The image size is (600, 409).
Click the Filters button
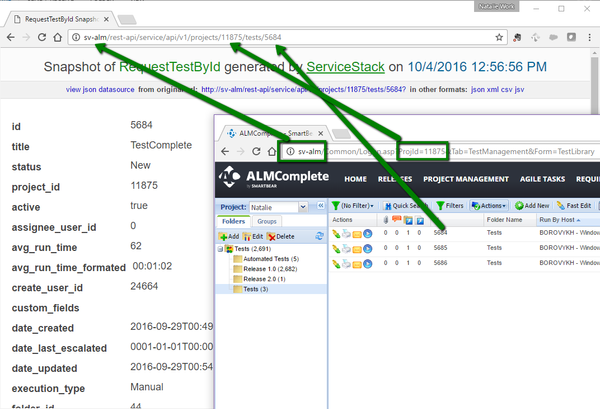pyautogui.click(x=450, y=206)
